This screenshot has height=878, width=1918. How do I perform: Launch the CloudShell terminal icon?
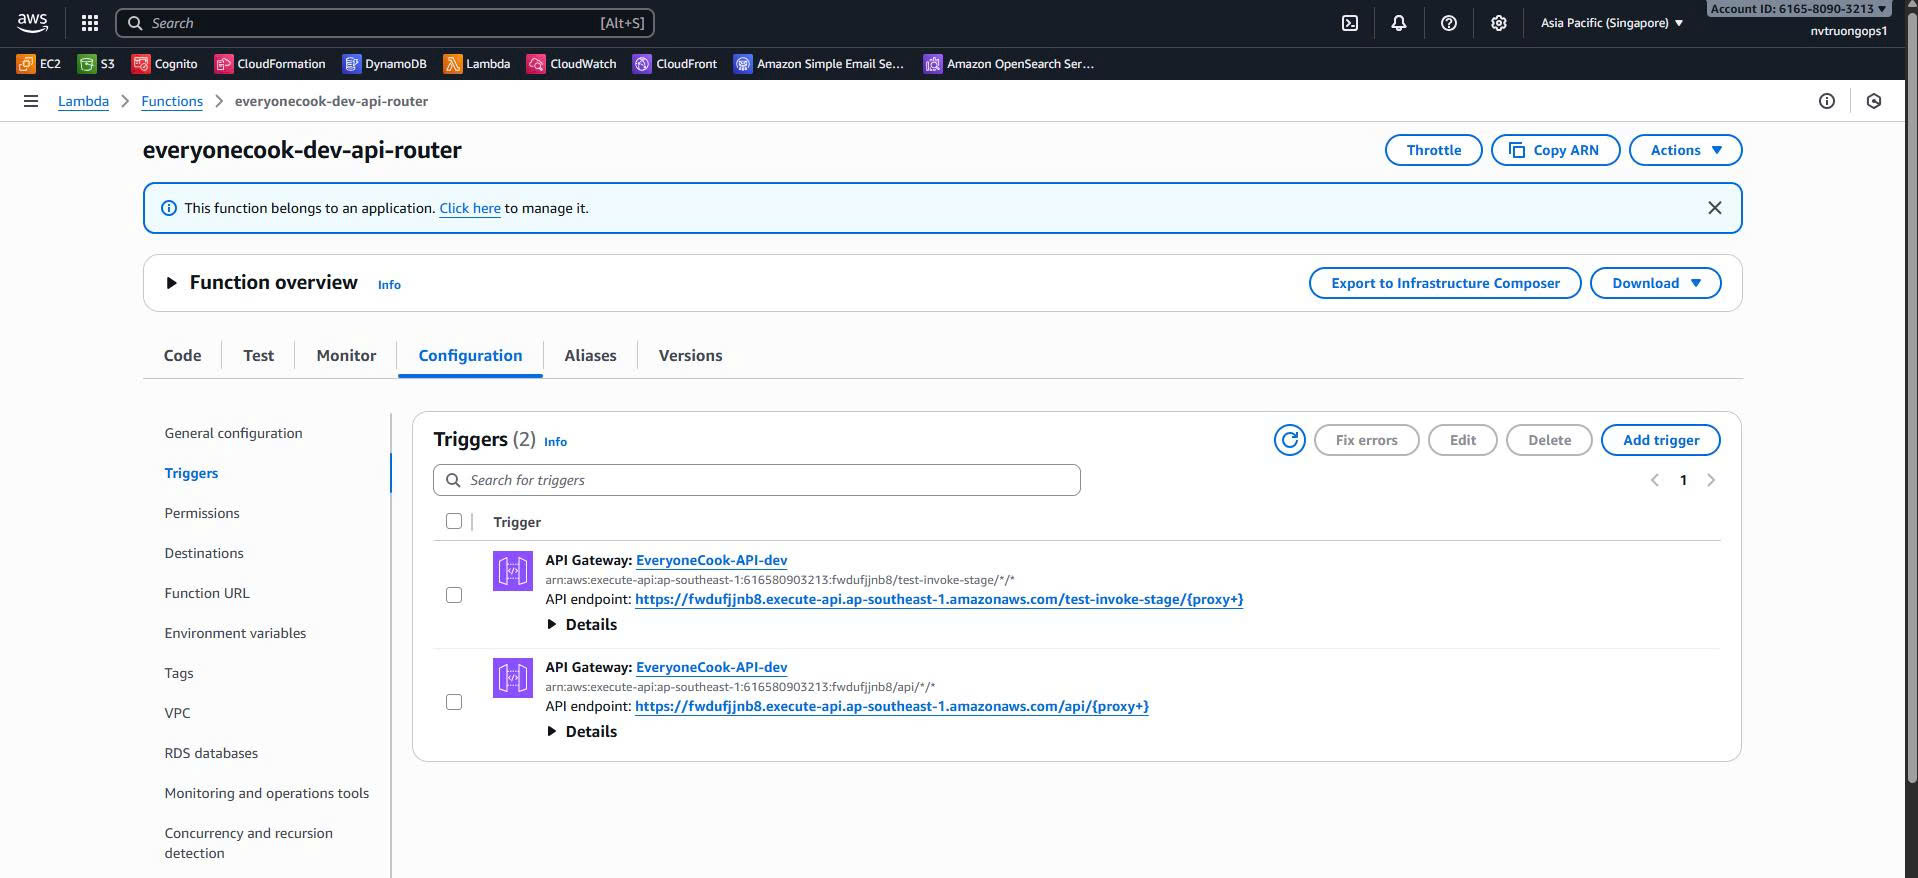1349,23
